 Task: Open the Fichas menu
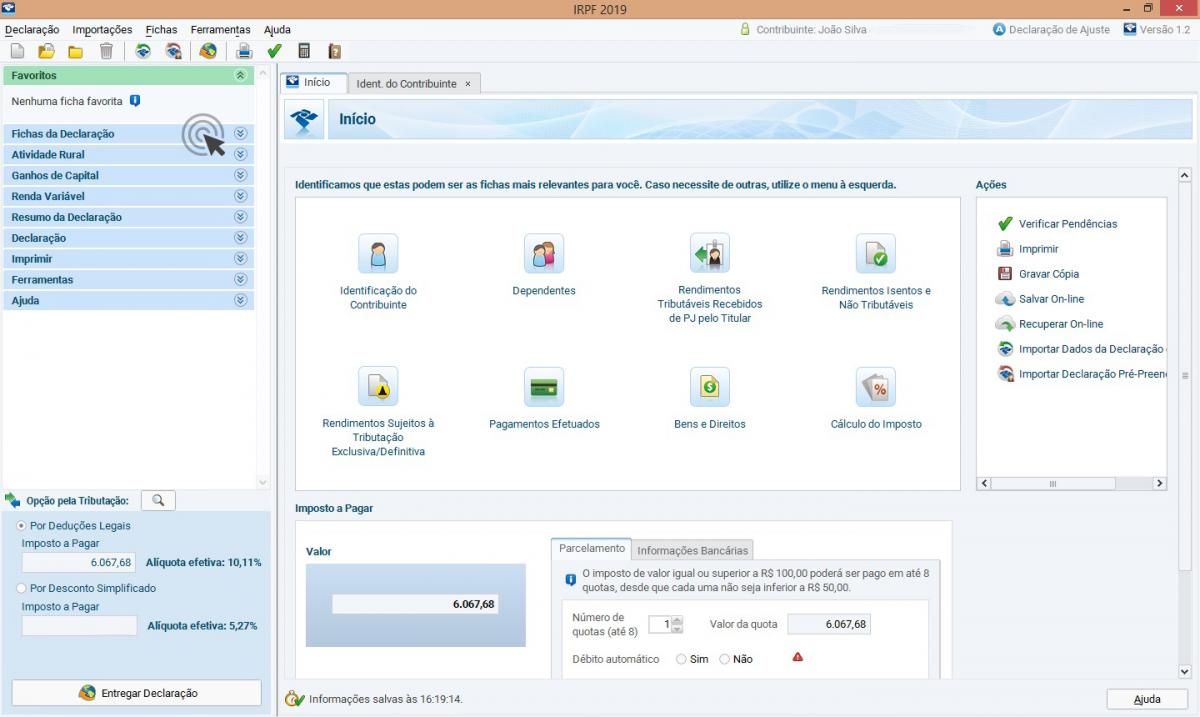161,30
